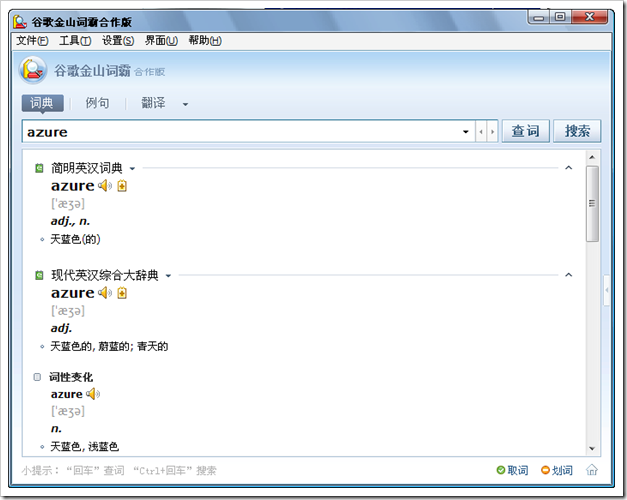The image size is (627, 500).
Task: Minimize the 谷歌金山词霸 window
Action: pyautogui.click(x=539, y=17)
